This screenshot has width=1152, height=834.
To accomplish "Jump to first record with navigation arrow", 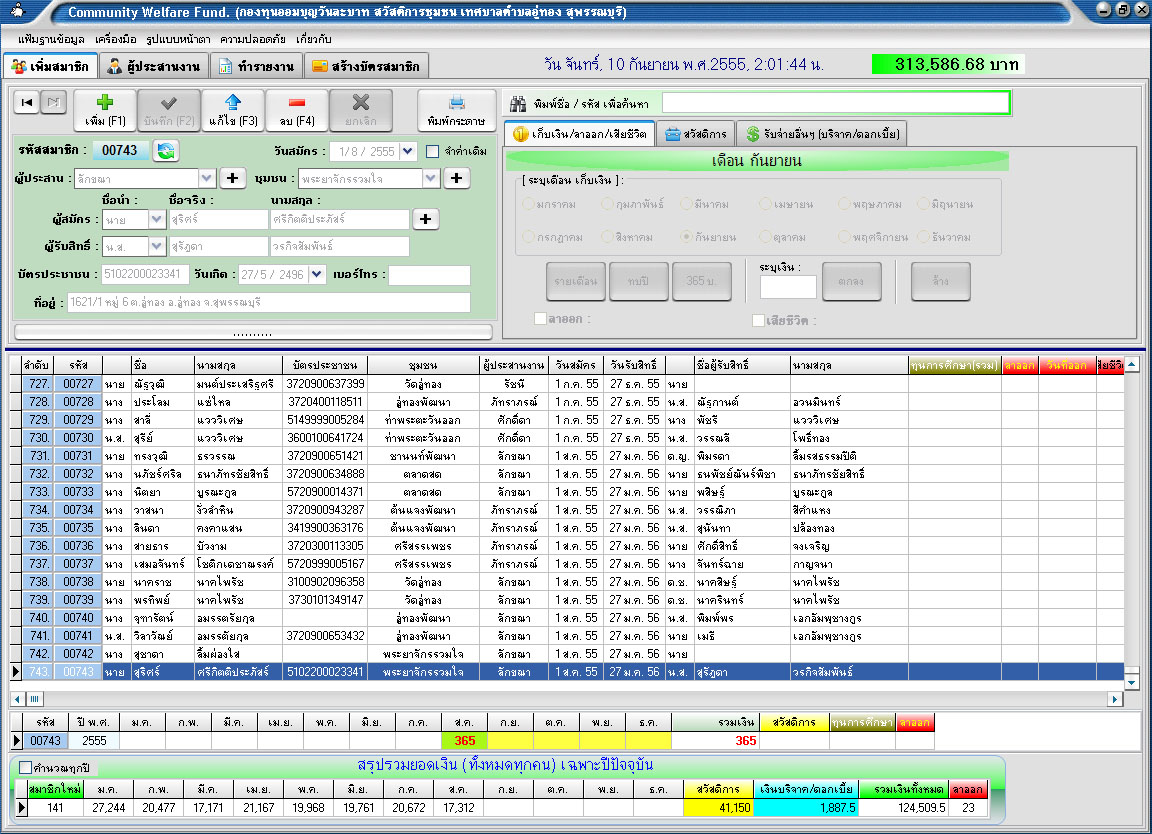I will coord(28,102).
